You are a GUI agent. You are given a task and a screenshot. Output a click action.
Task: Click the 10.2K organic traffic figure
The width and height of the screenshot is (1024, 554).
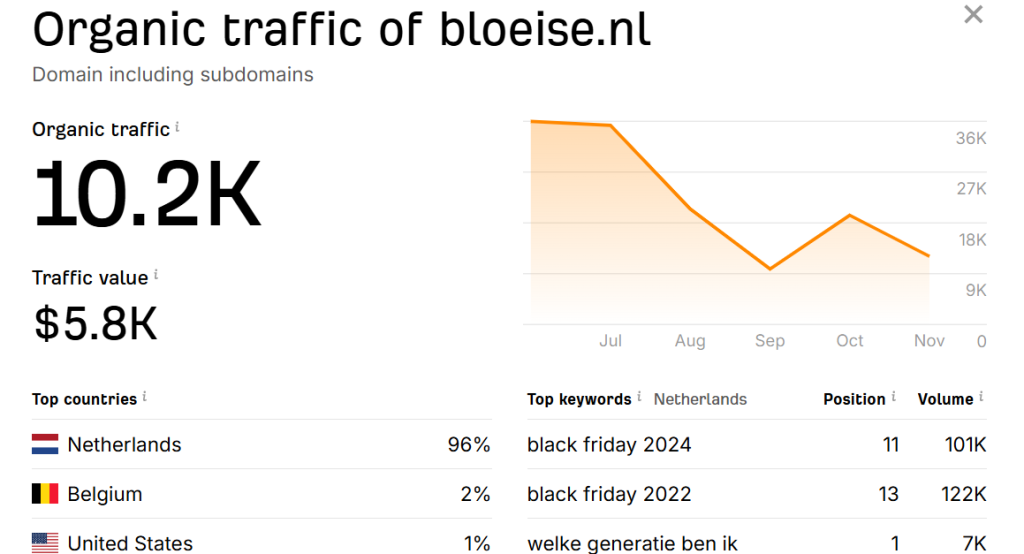147,195
